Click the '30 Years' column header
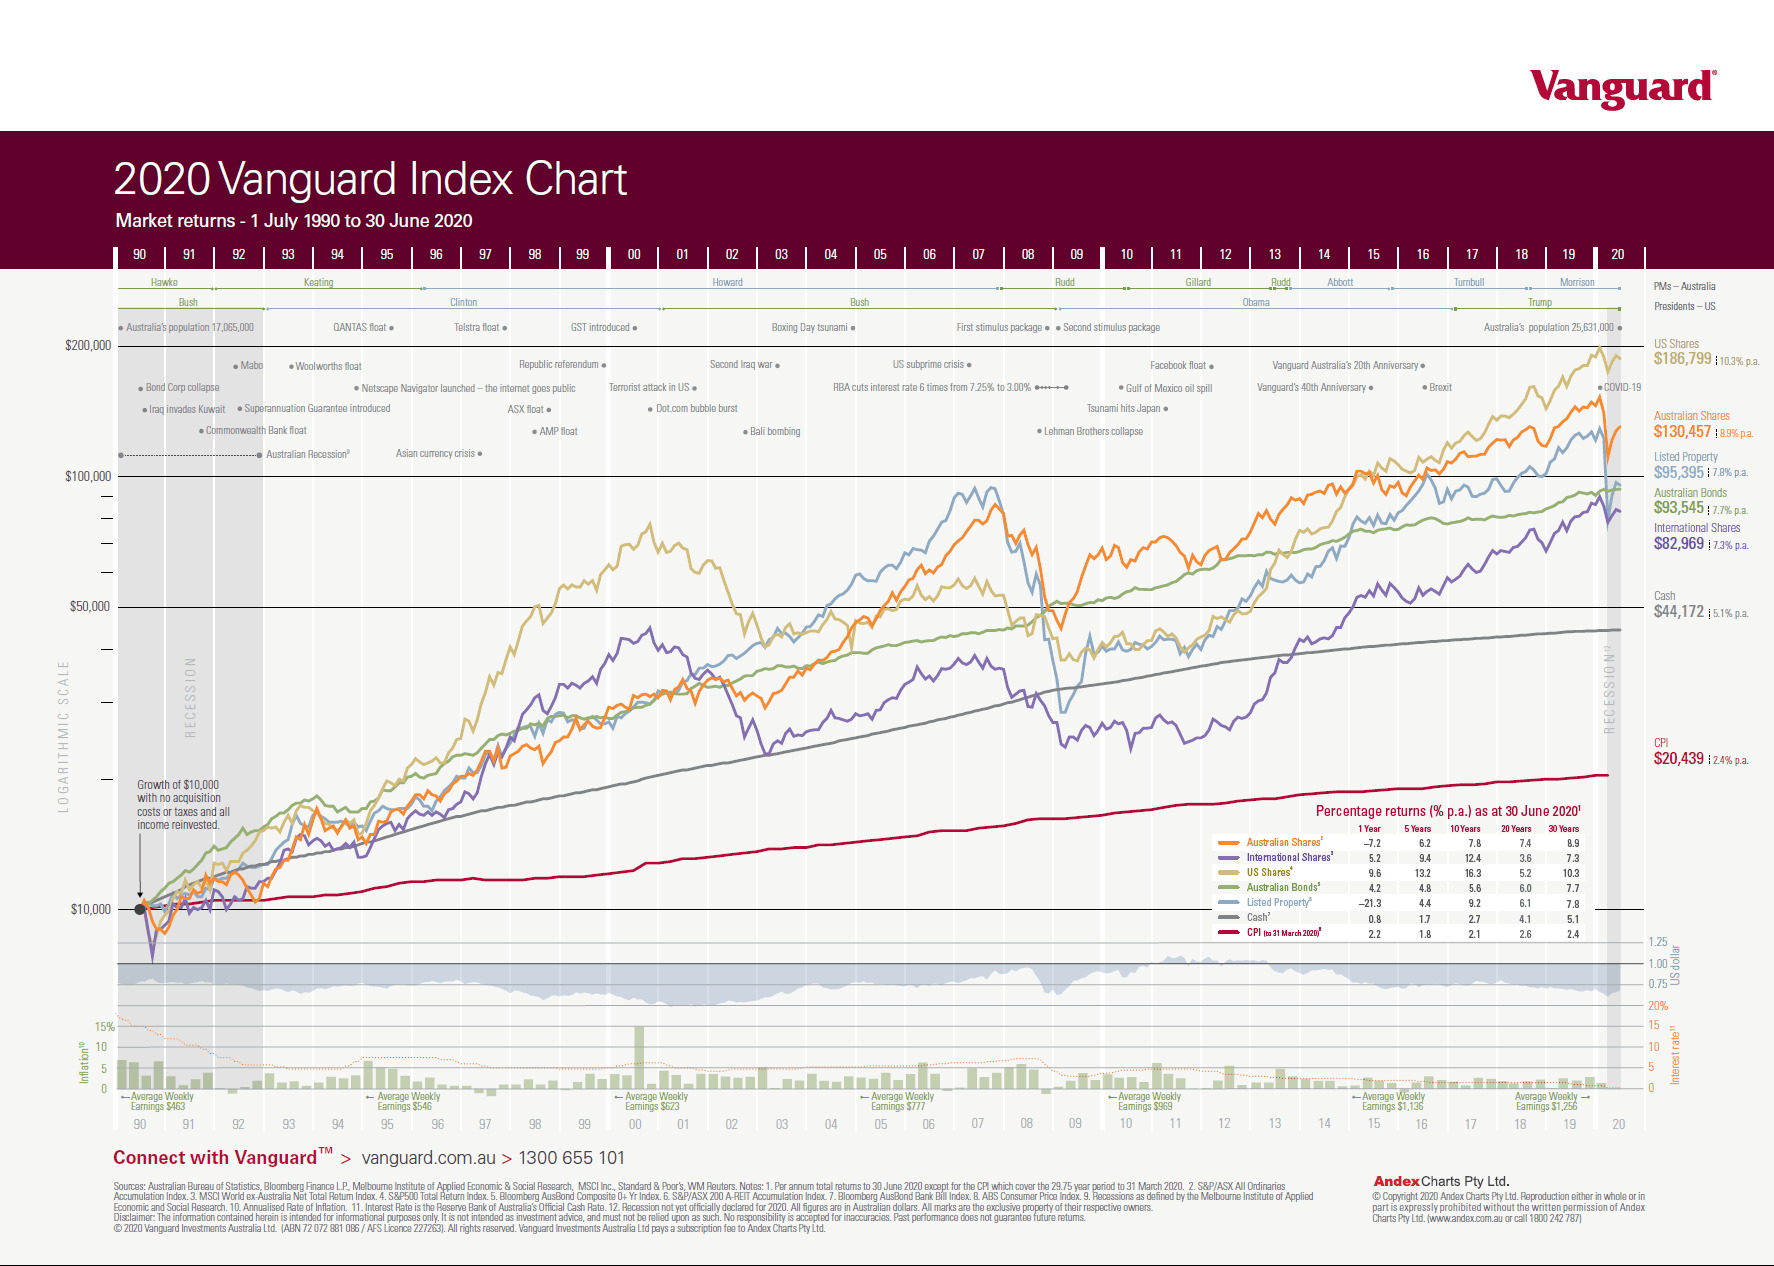The image size is (1774, 1266). pos(1564,829)
